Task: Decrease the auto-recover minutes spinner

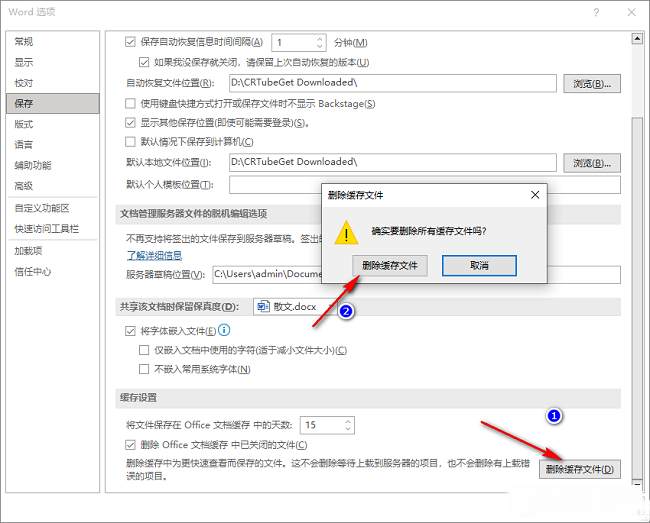Action: pos(319,46)
